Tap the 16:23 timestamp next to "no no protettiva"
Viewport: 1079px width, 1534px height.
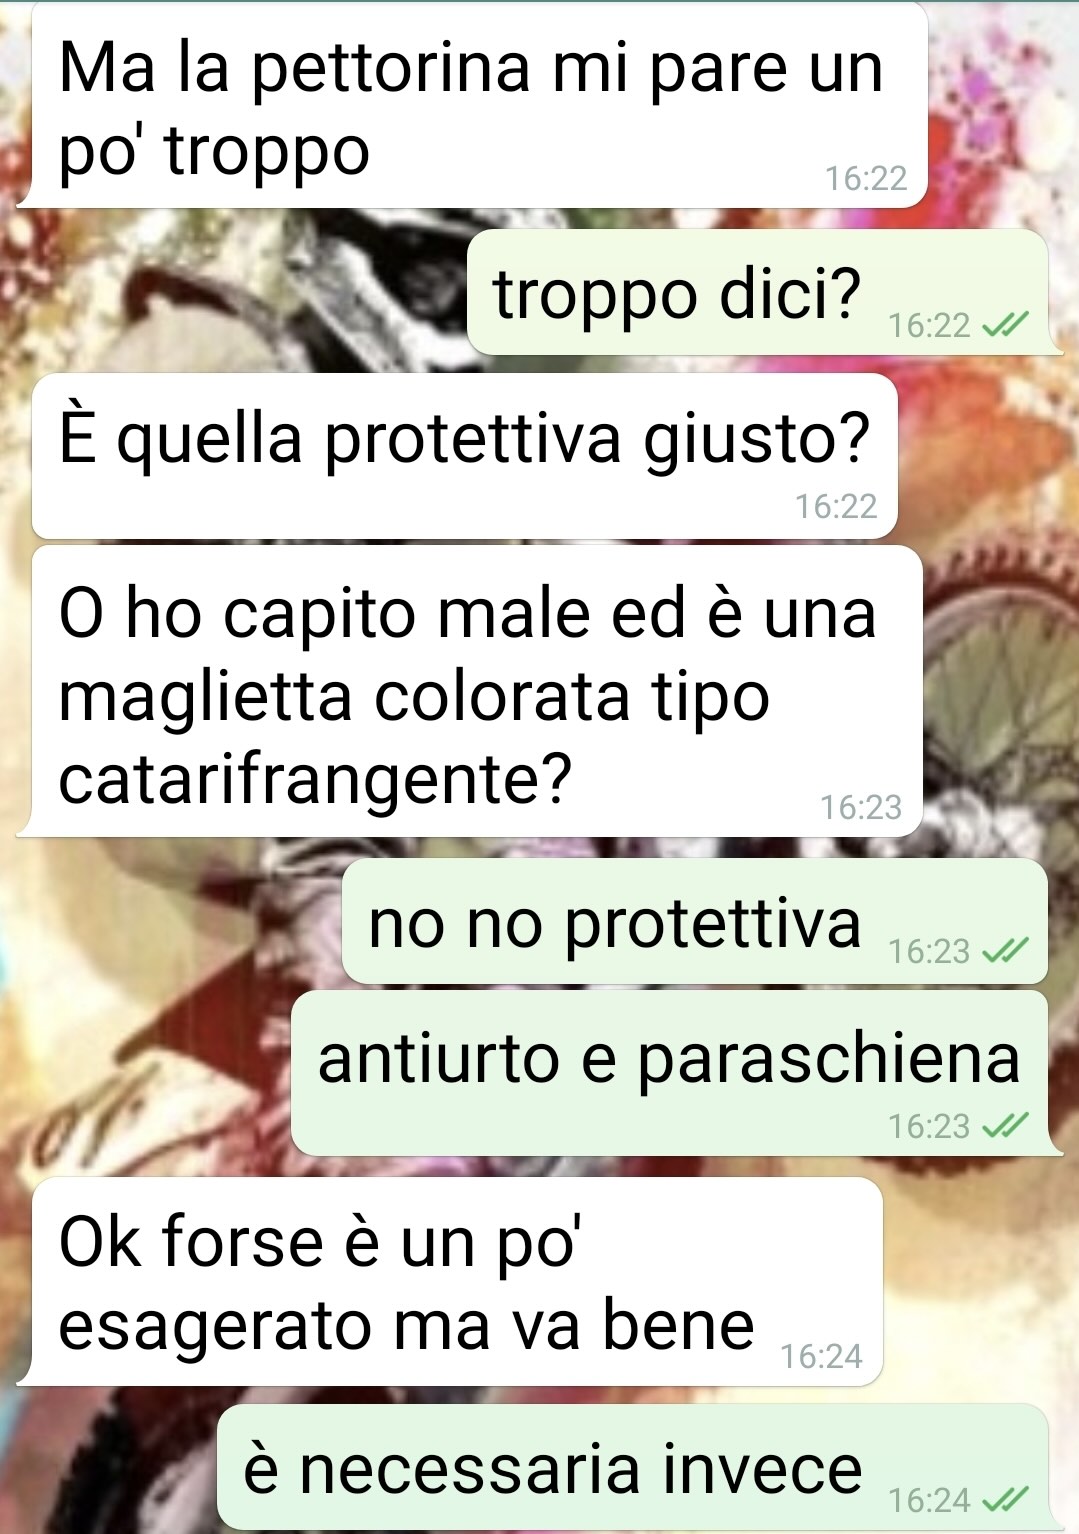tap(929, 951)
